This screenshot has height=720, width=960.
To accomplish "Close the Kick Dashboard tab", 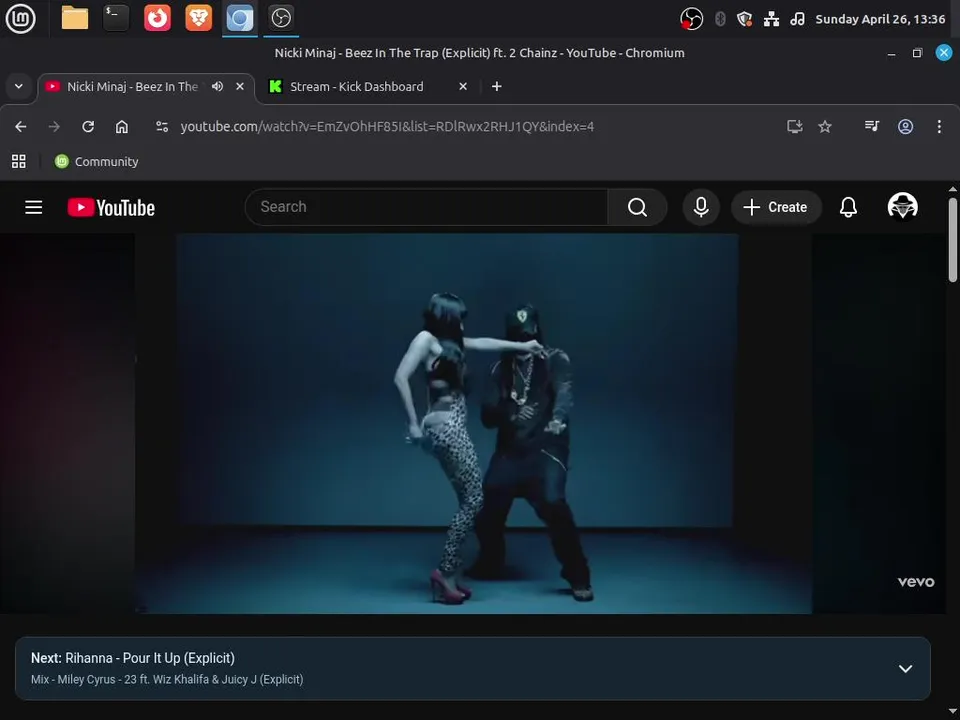I will click(463, 86).
